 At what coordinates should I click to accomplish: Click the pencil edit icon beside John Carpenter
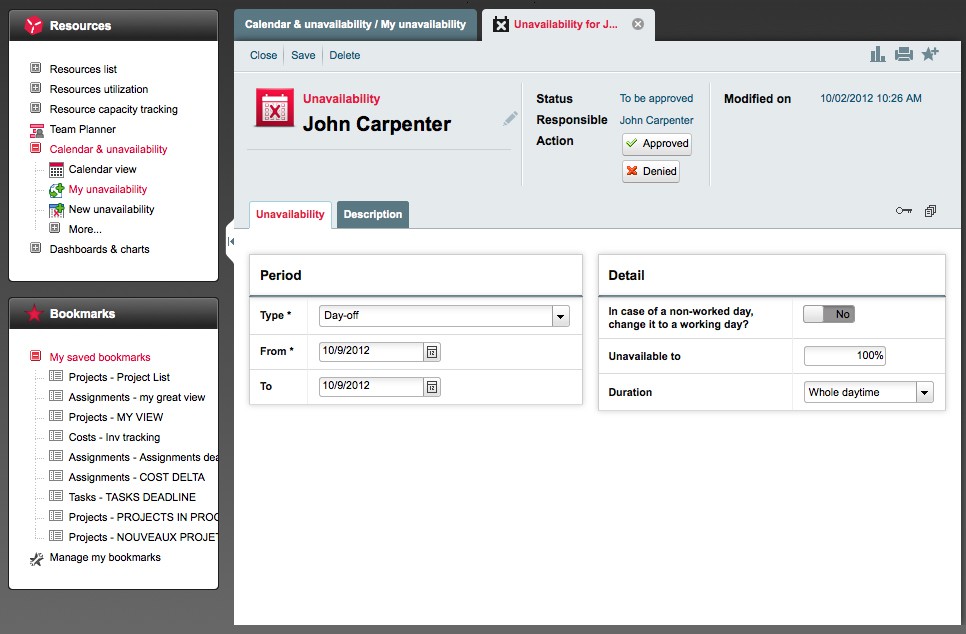(x=511, y=119)
